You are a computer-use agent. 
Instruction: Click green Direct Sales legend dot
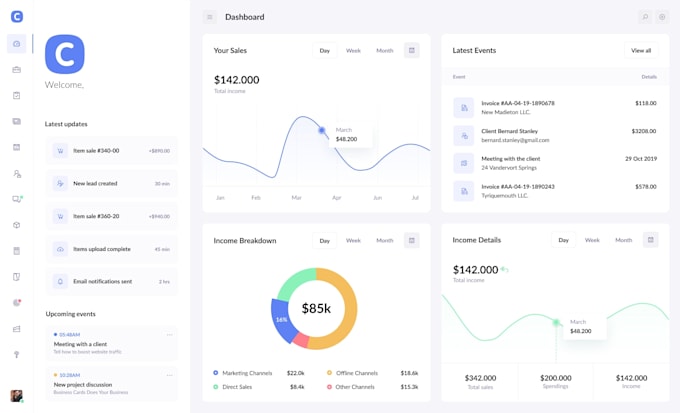point(216,387)
